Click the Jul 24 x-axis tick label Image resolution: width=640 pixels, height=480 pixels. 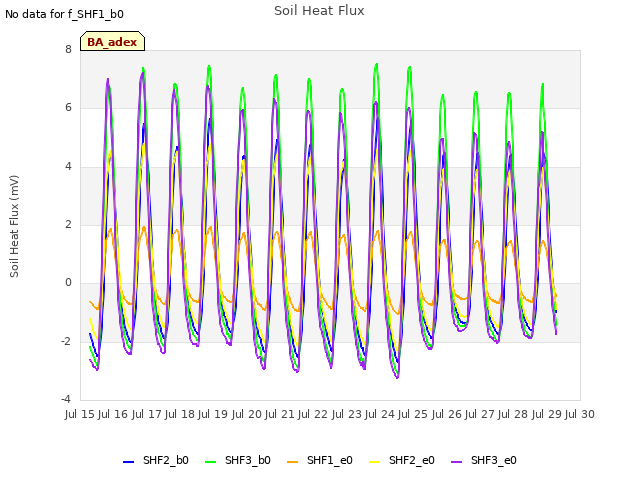pos(380,414)
